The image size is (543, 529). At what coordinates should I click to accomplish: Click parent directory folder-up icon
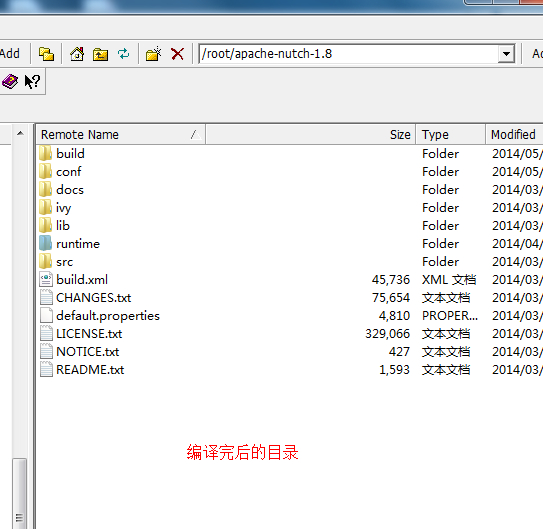[x=100, y=54]
